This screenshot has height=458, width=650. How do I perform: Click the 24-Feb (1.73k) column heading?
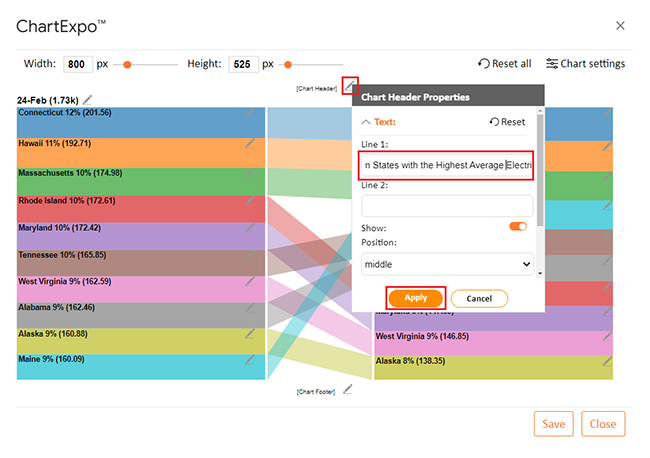pos(48,100)
